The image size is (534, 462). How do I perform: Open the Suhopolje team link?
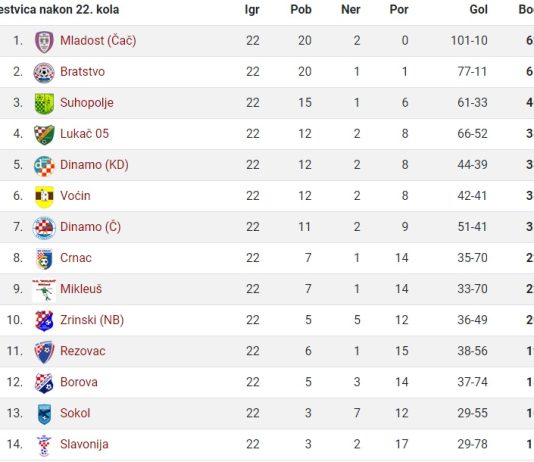[87, 103]
